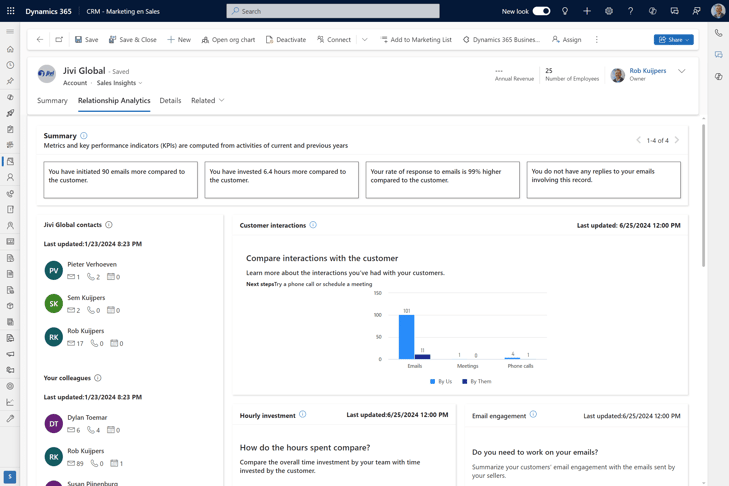Open the phone dialer icon in side pane

(x=718, y=33)
